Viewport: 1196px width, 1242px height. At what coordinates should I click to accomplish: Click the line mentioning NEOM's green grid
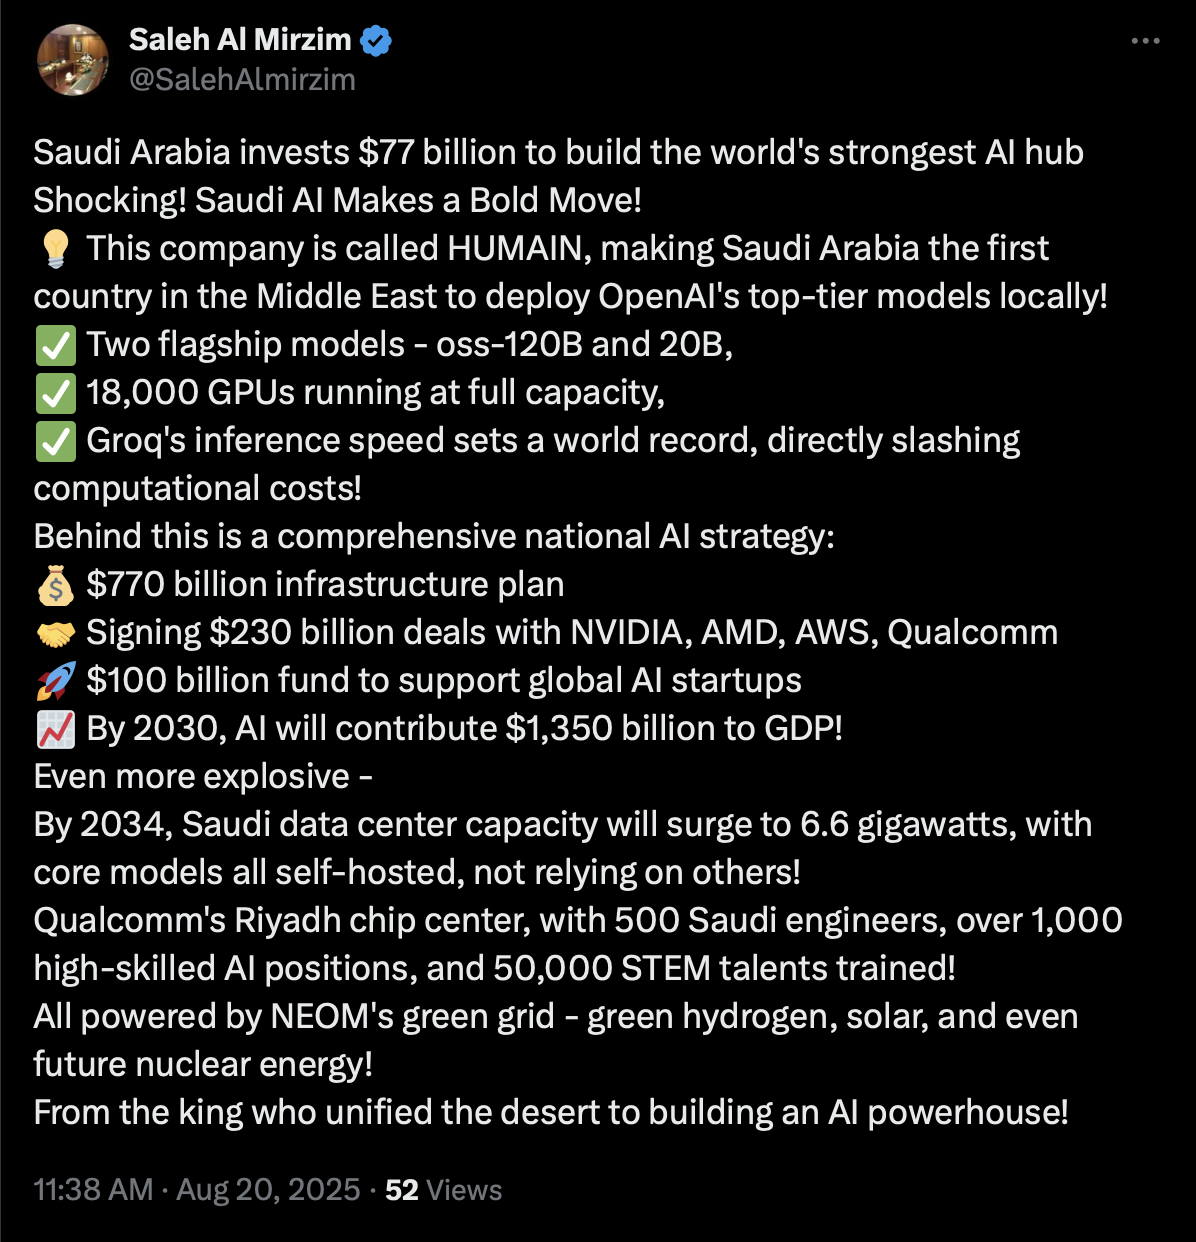point(555,1017)
